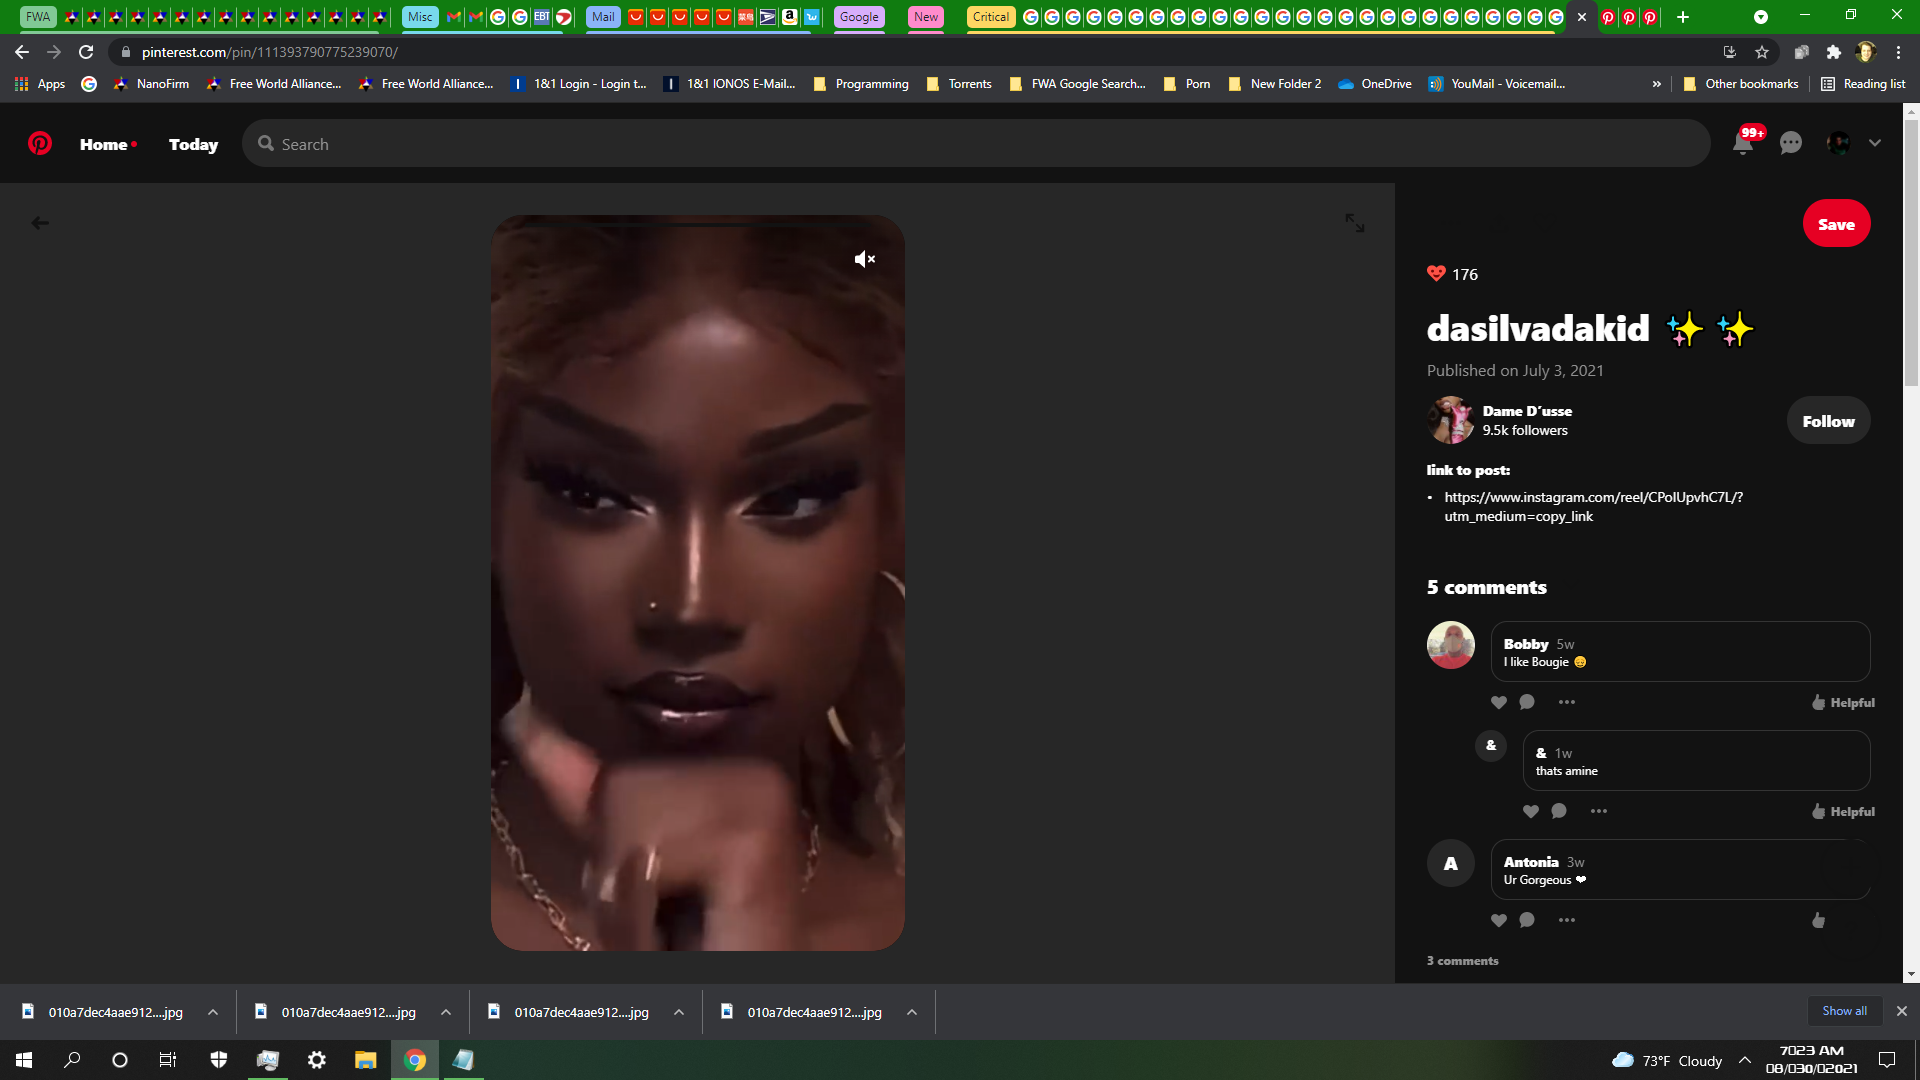Switch to the Today tab
This screenshot has width=1920, height=1080.
pyautogui.click(x=193, y=144)
